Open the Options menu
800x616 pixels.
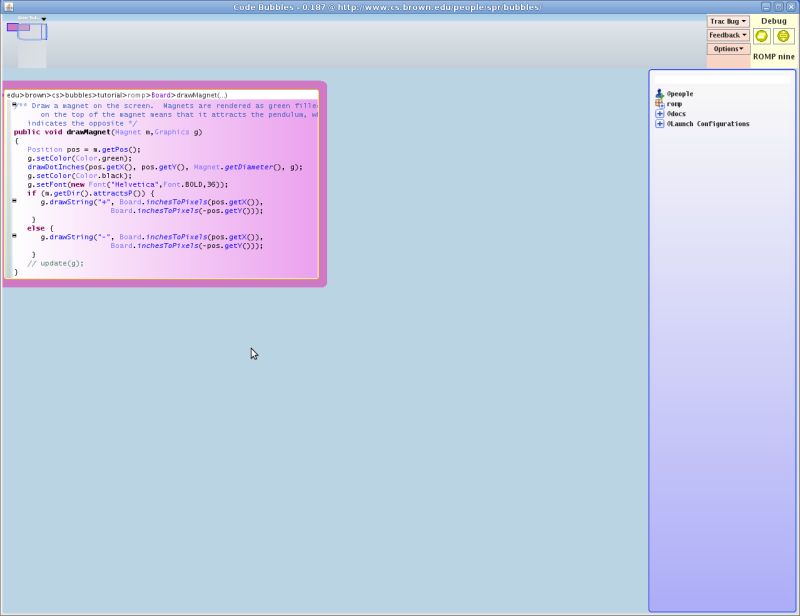tap(726, 48)
